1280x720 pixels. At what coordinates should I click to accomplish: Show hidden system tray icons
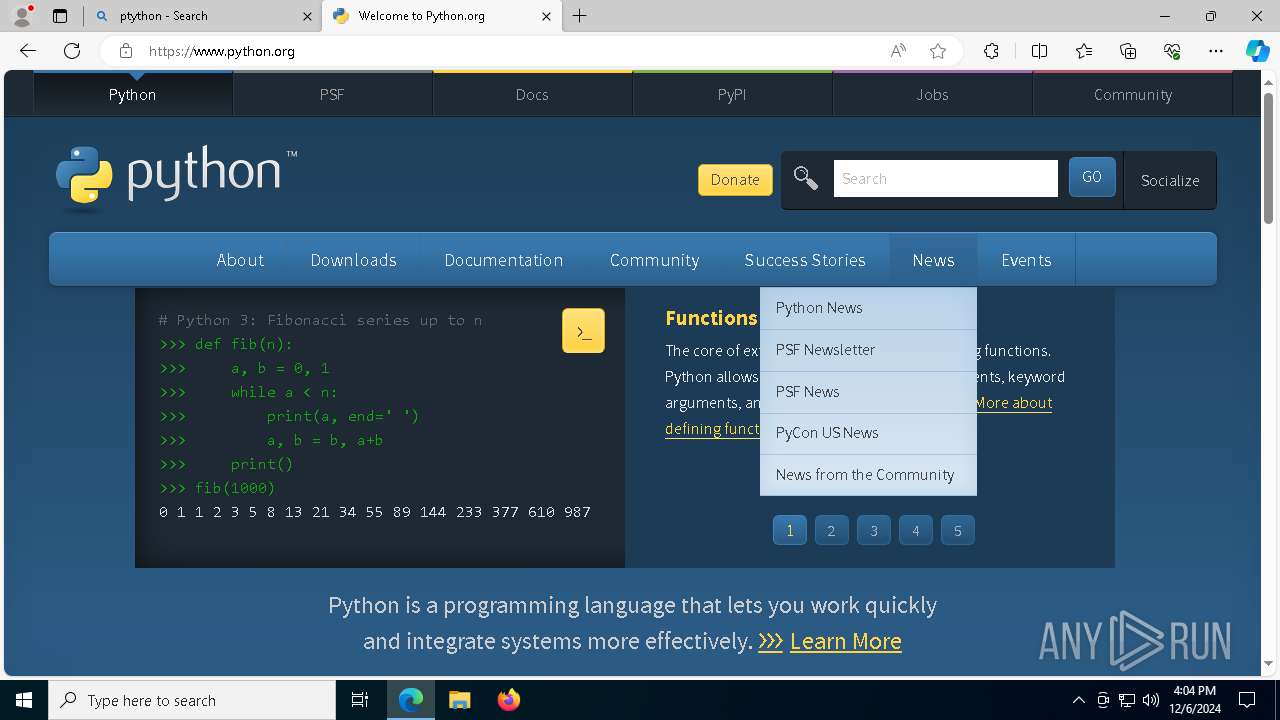[1078, 700]
